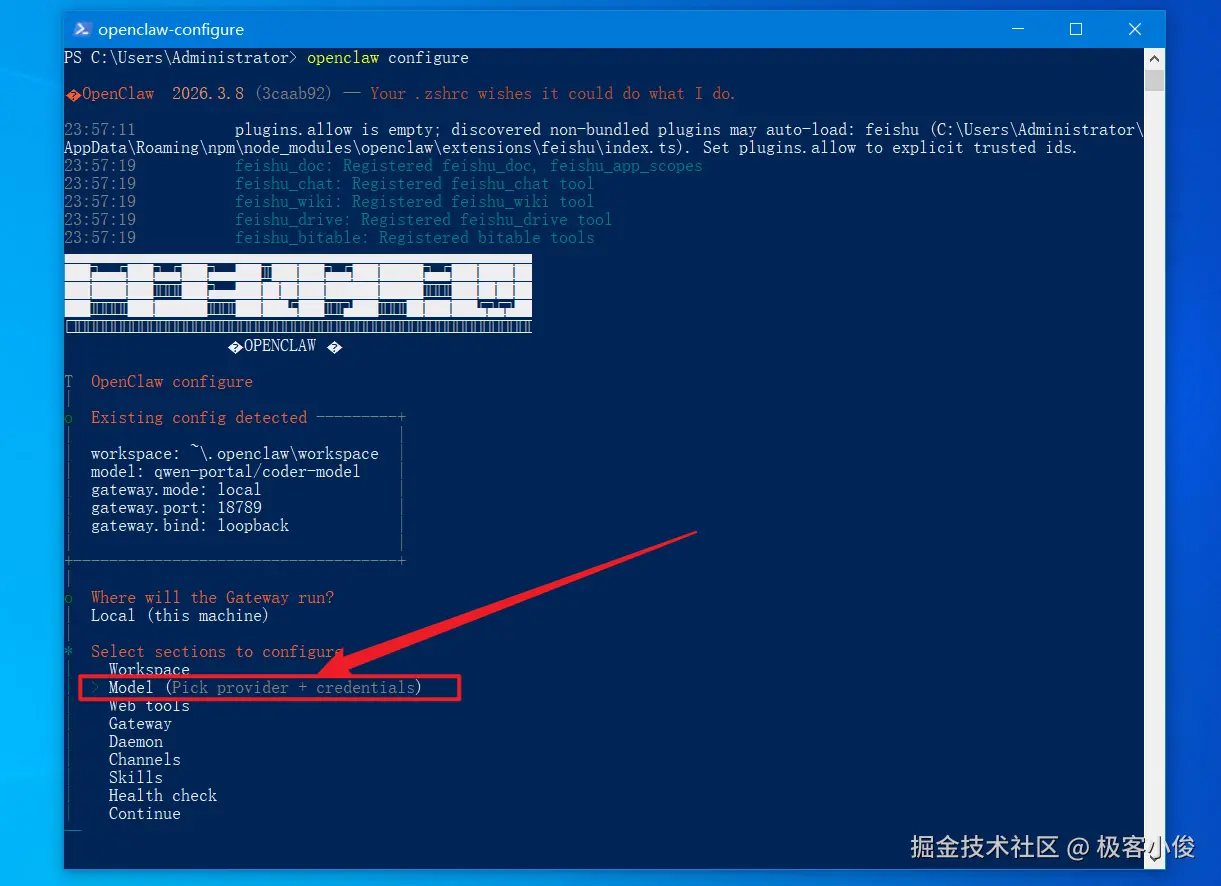This screenshot has width=1221, height=886.
Task: Click the 'feishu_doc: Registered feishu_doc, feishu_app_scopes' line
Action: (468, 165)
